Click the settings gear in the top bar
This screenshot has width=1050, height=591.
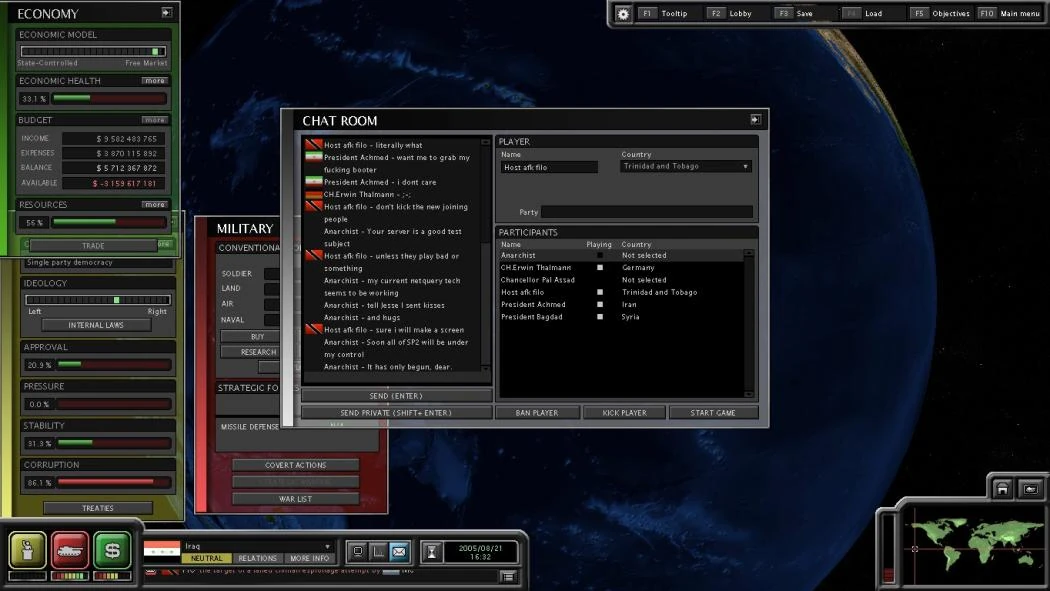[623, 13]
